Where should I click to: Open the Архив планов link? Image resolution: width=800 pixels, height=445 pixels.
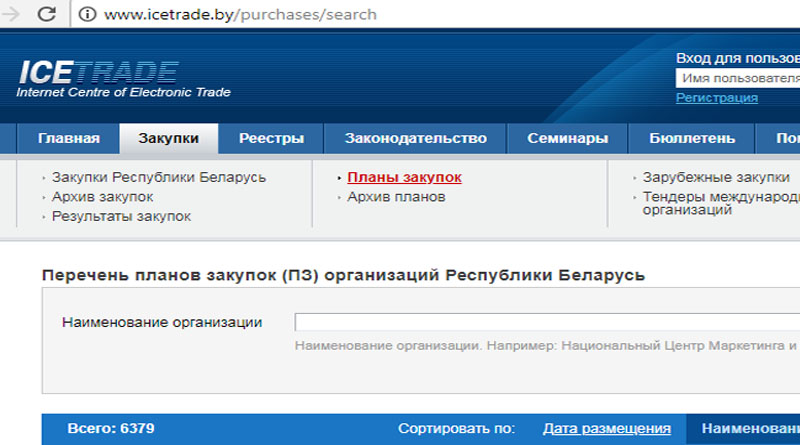click(x=396, y=197)
